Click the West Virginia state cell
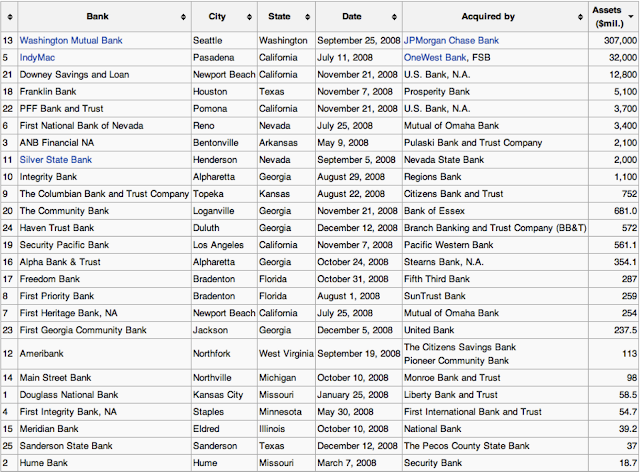Viewport: 640px width, 472px height. tap(286, 354)
